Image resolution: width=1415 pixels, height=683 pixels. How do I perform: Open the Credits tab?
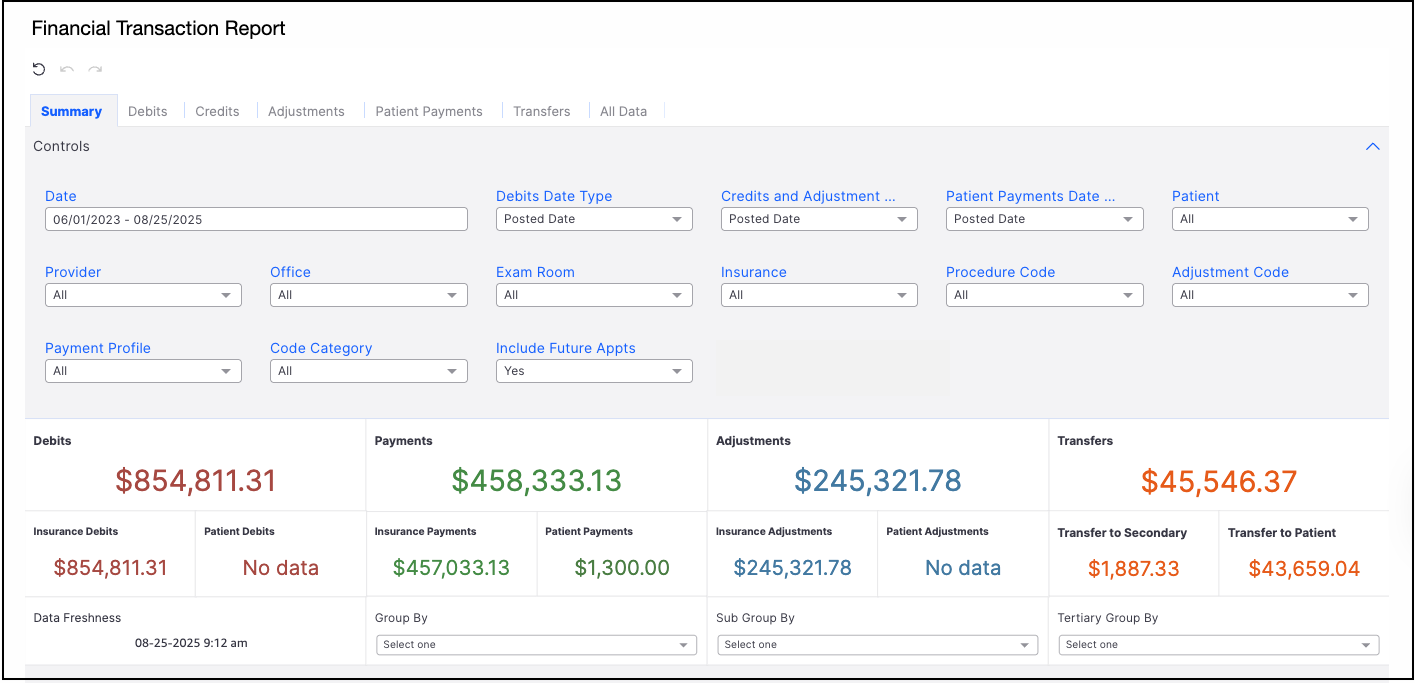point(217,111)
